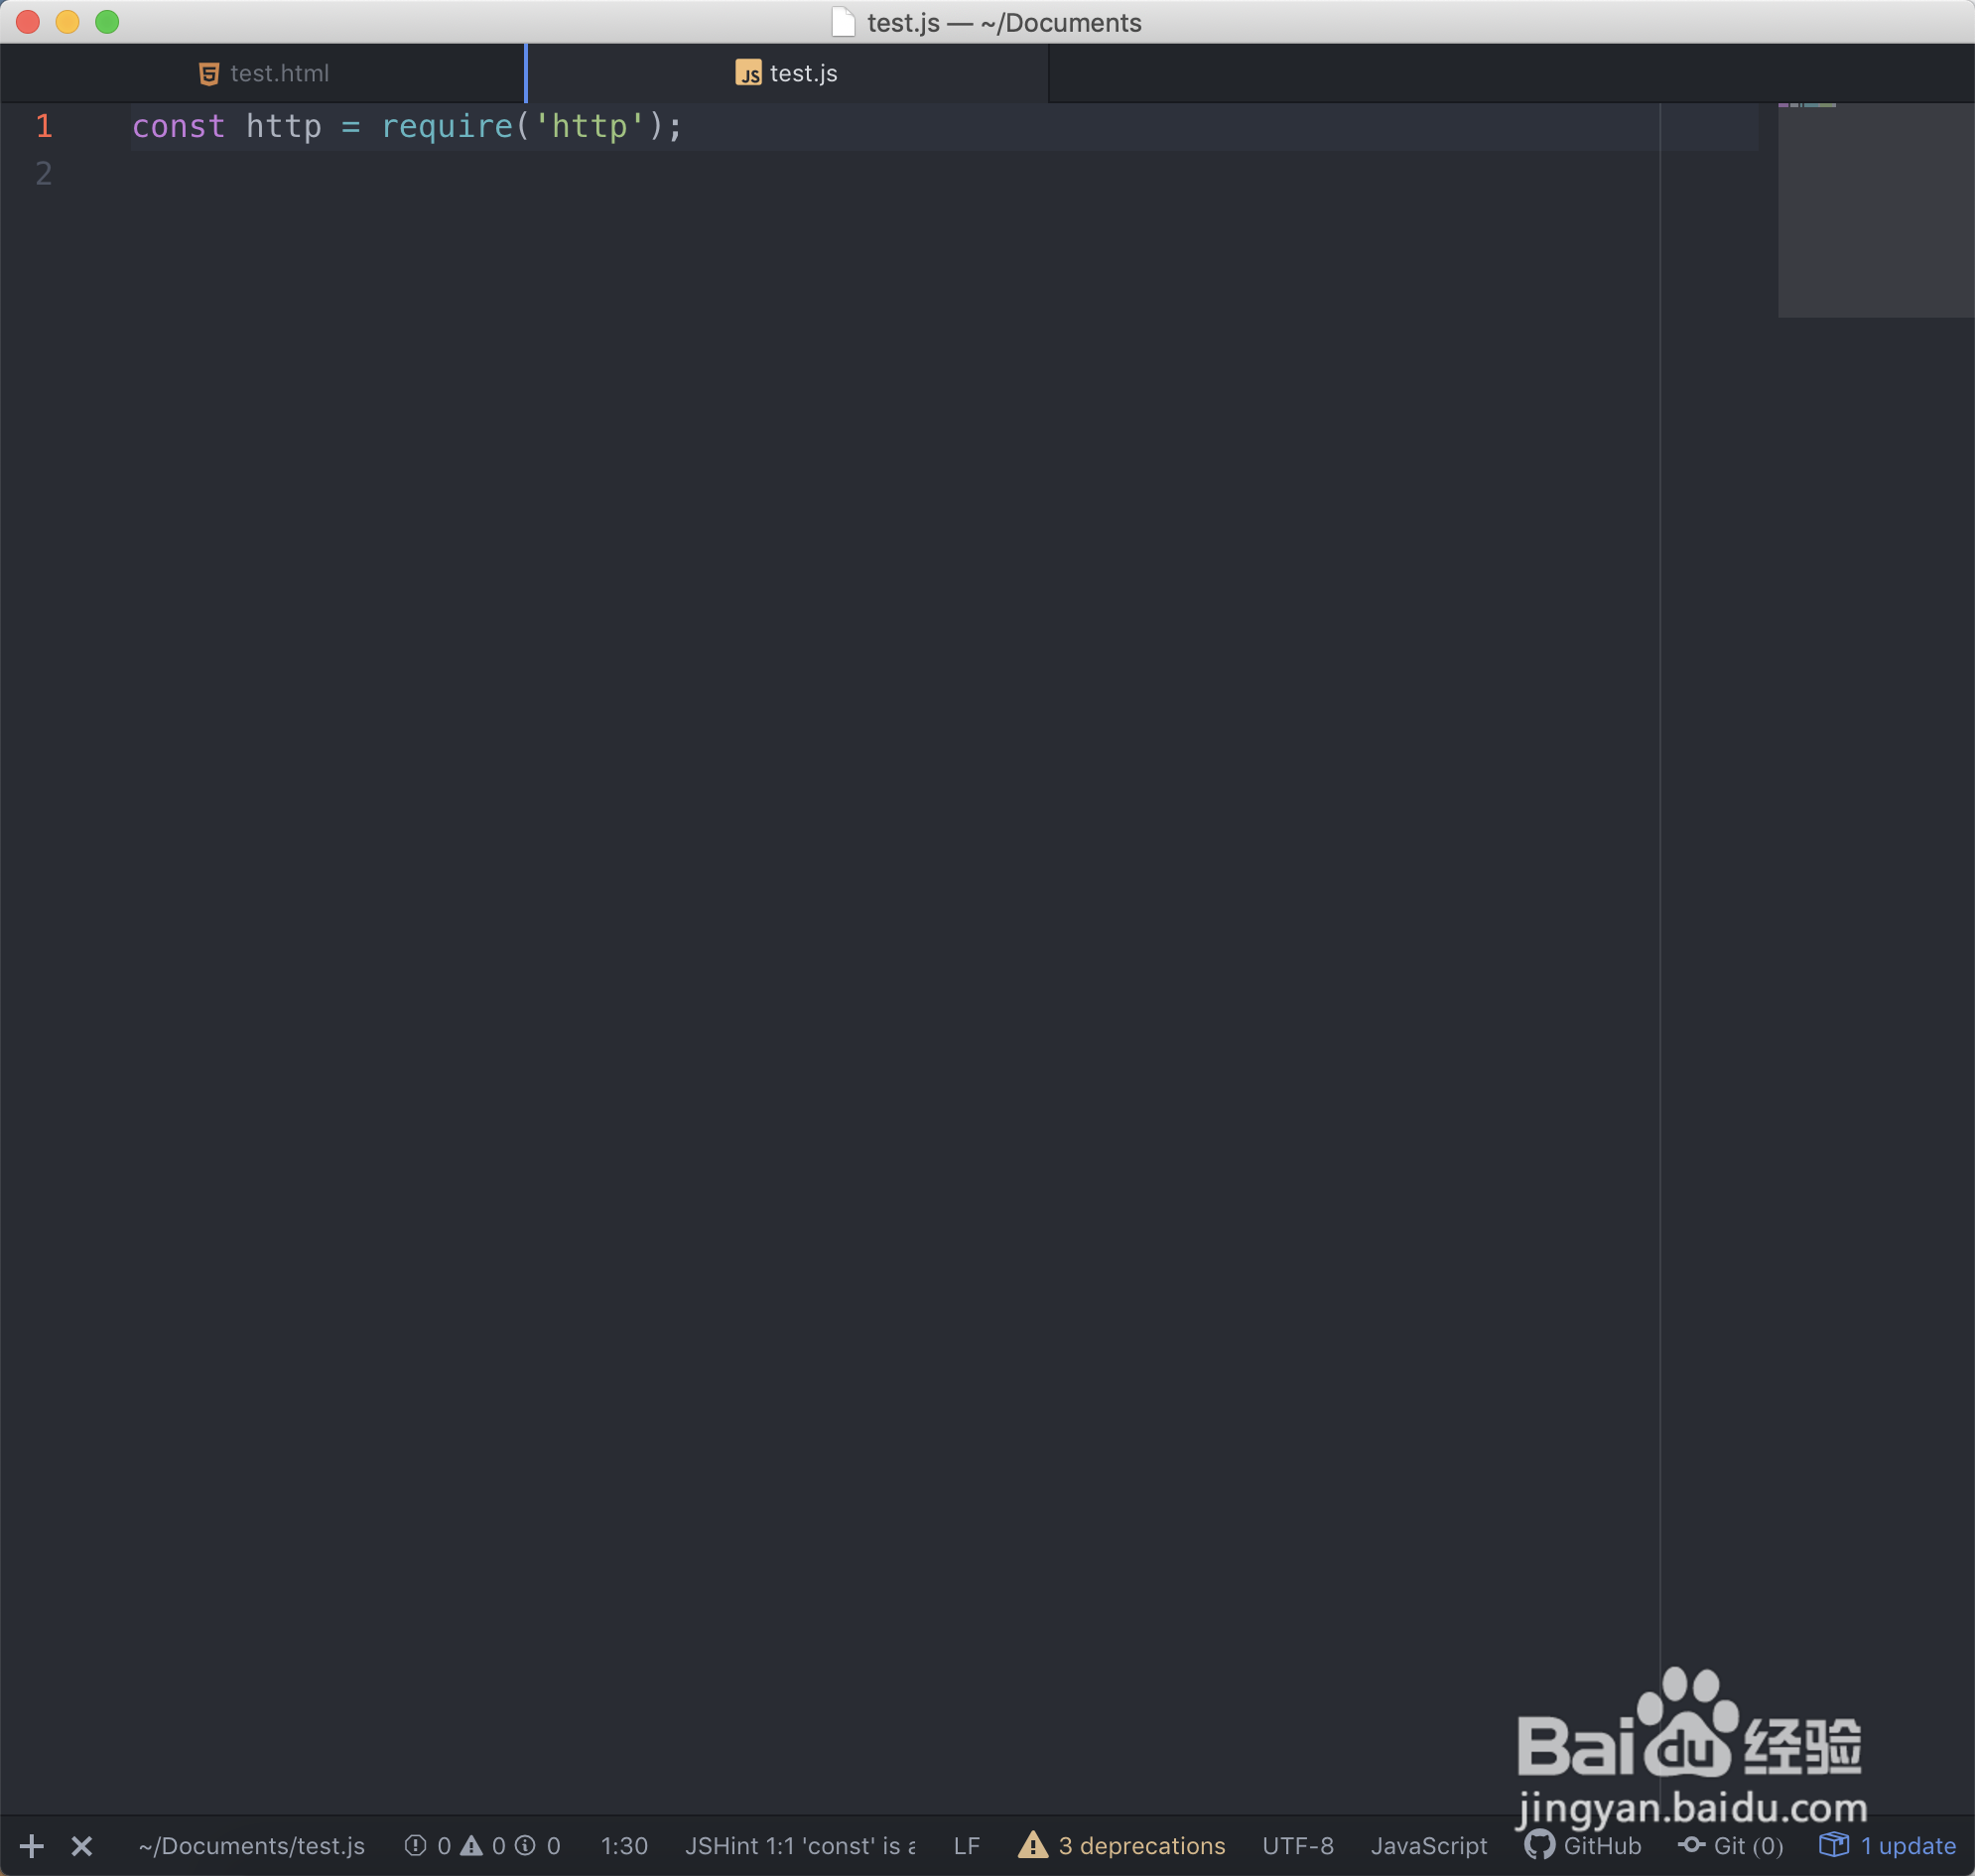The width and height of the screenshot is (1975, 1876).
Task: Click the 1:30 cursor position indicator
Action: point(624,1846)
